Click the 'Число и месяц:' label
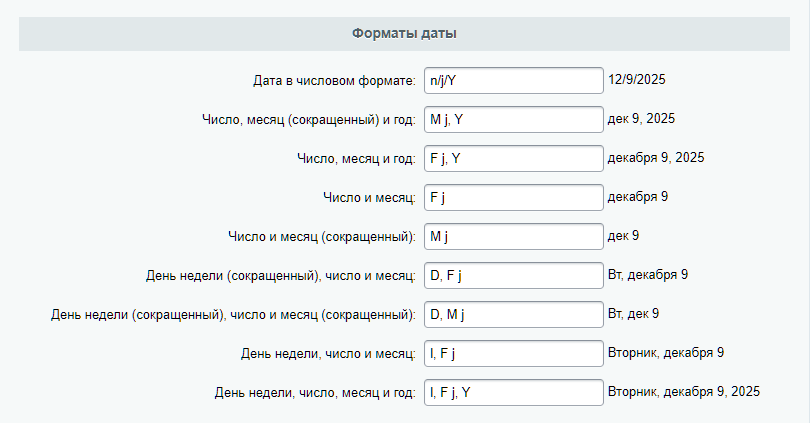Viewport: 810px width, 423px height. point(368,198)
